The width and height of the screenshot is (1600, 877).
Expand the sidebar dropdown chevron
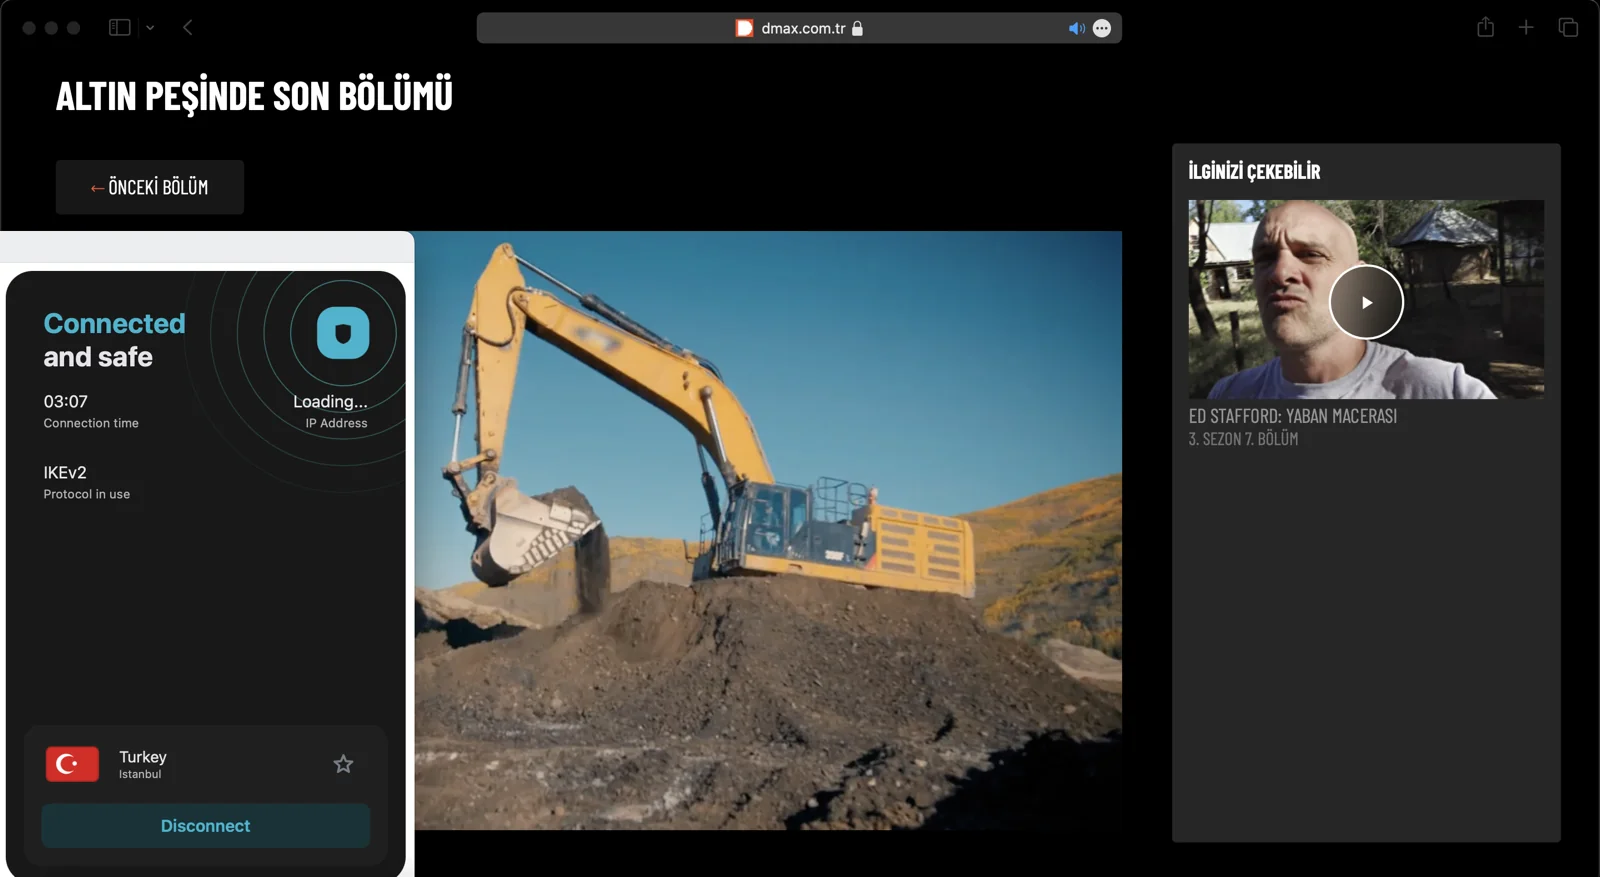(x=150, y=28)
